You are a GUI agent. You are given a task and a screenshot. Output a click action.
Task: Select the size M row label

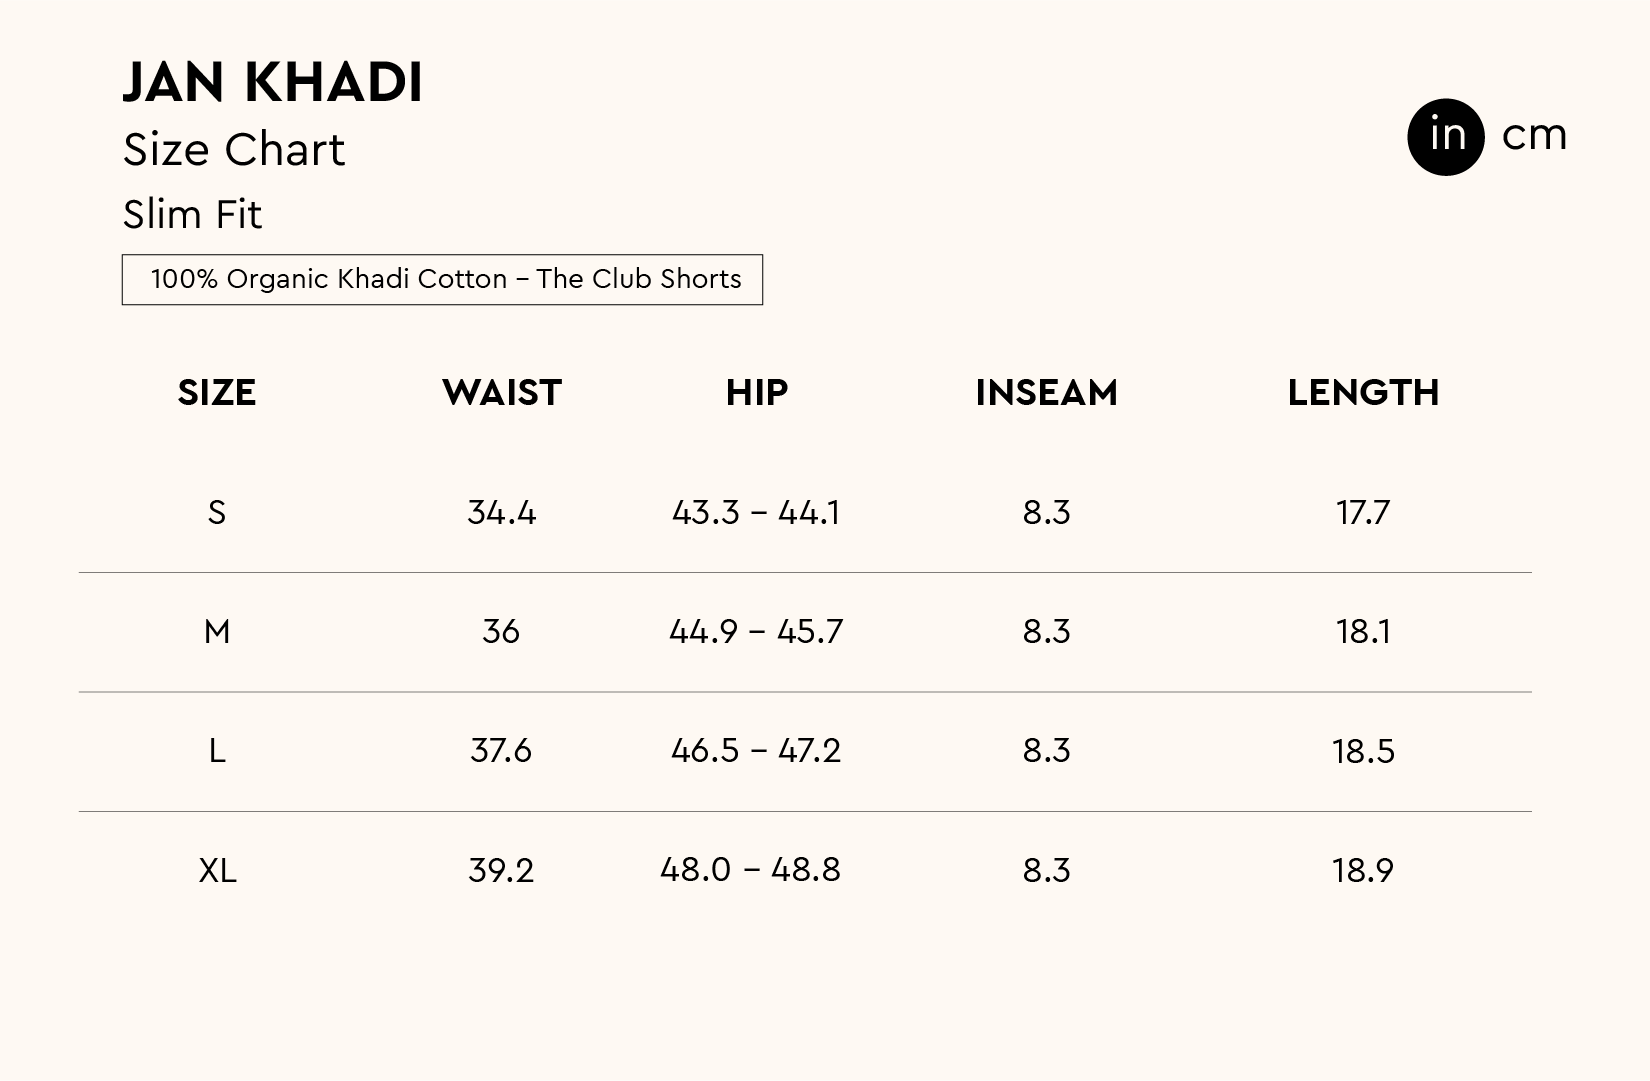click(x=217, y=632)
